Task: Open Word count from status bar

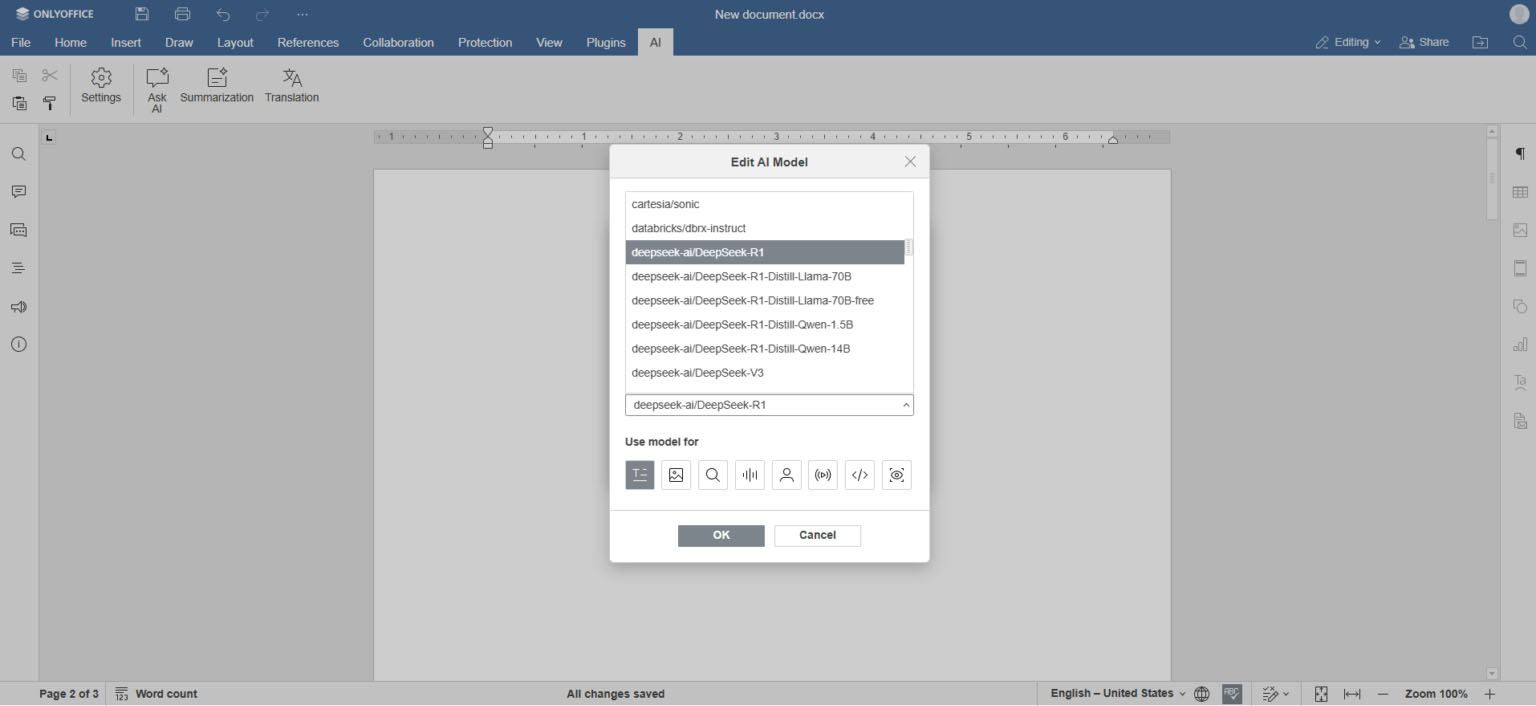Action: pyautogui.click(x=156, y=693)
